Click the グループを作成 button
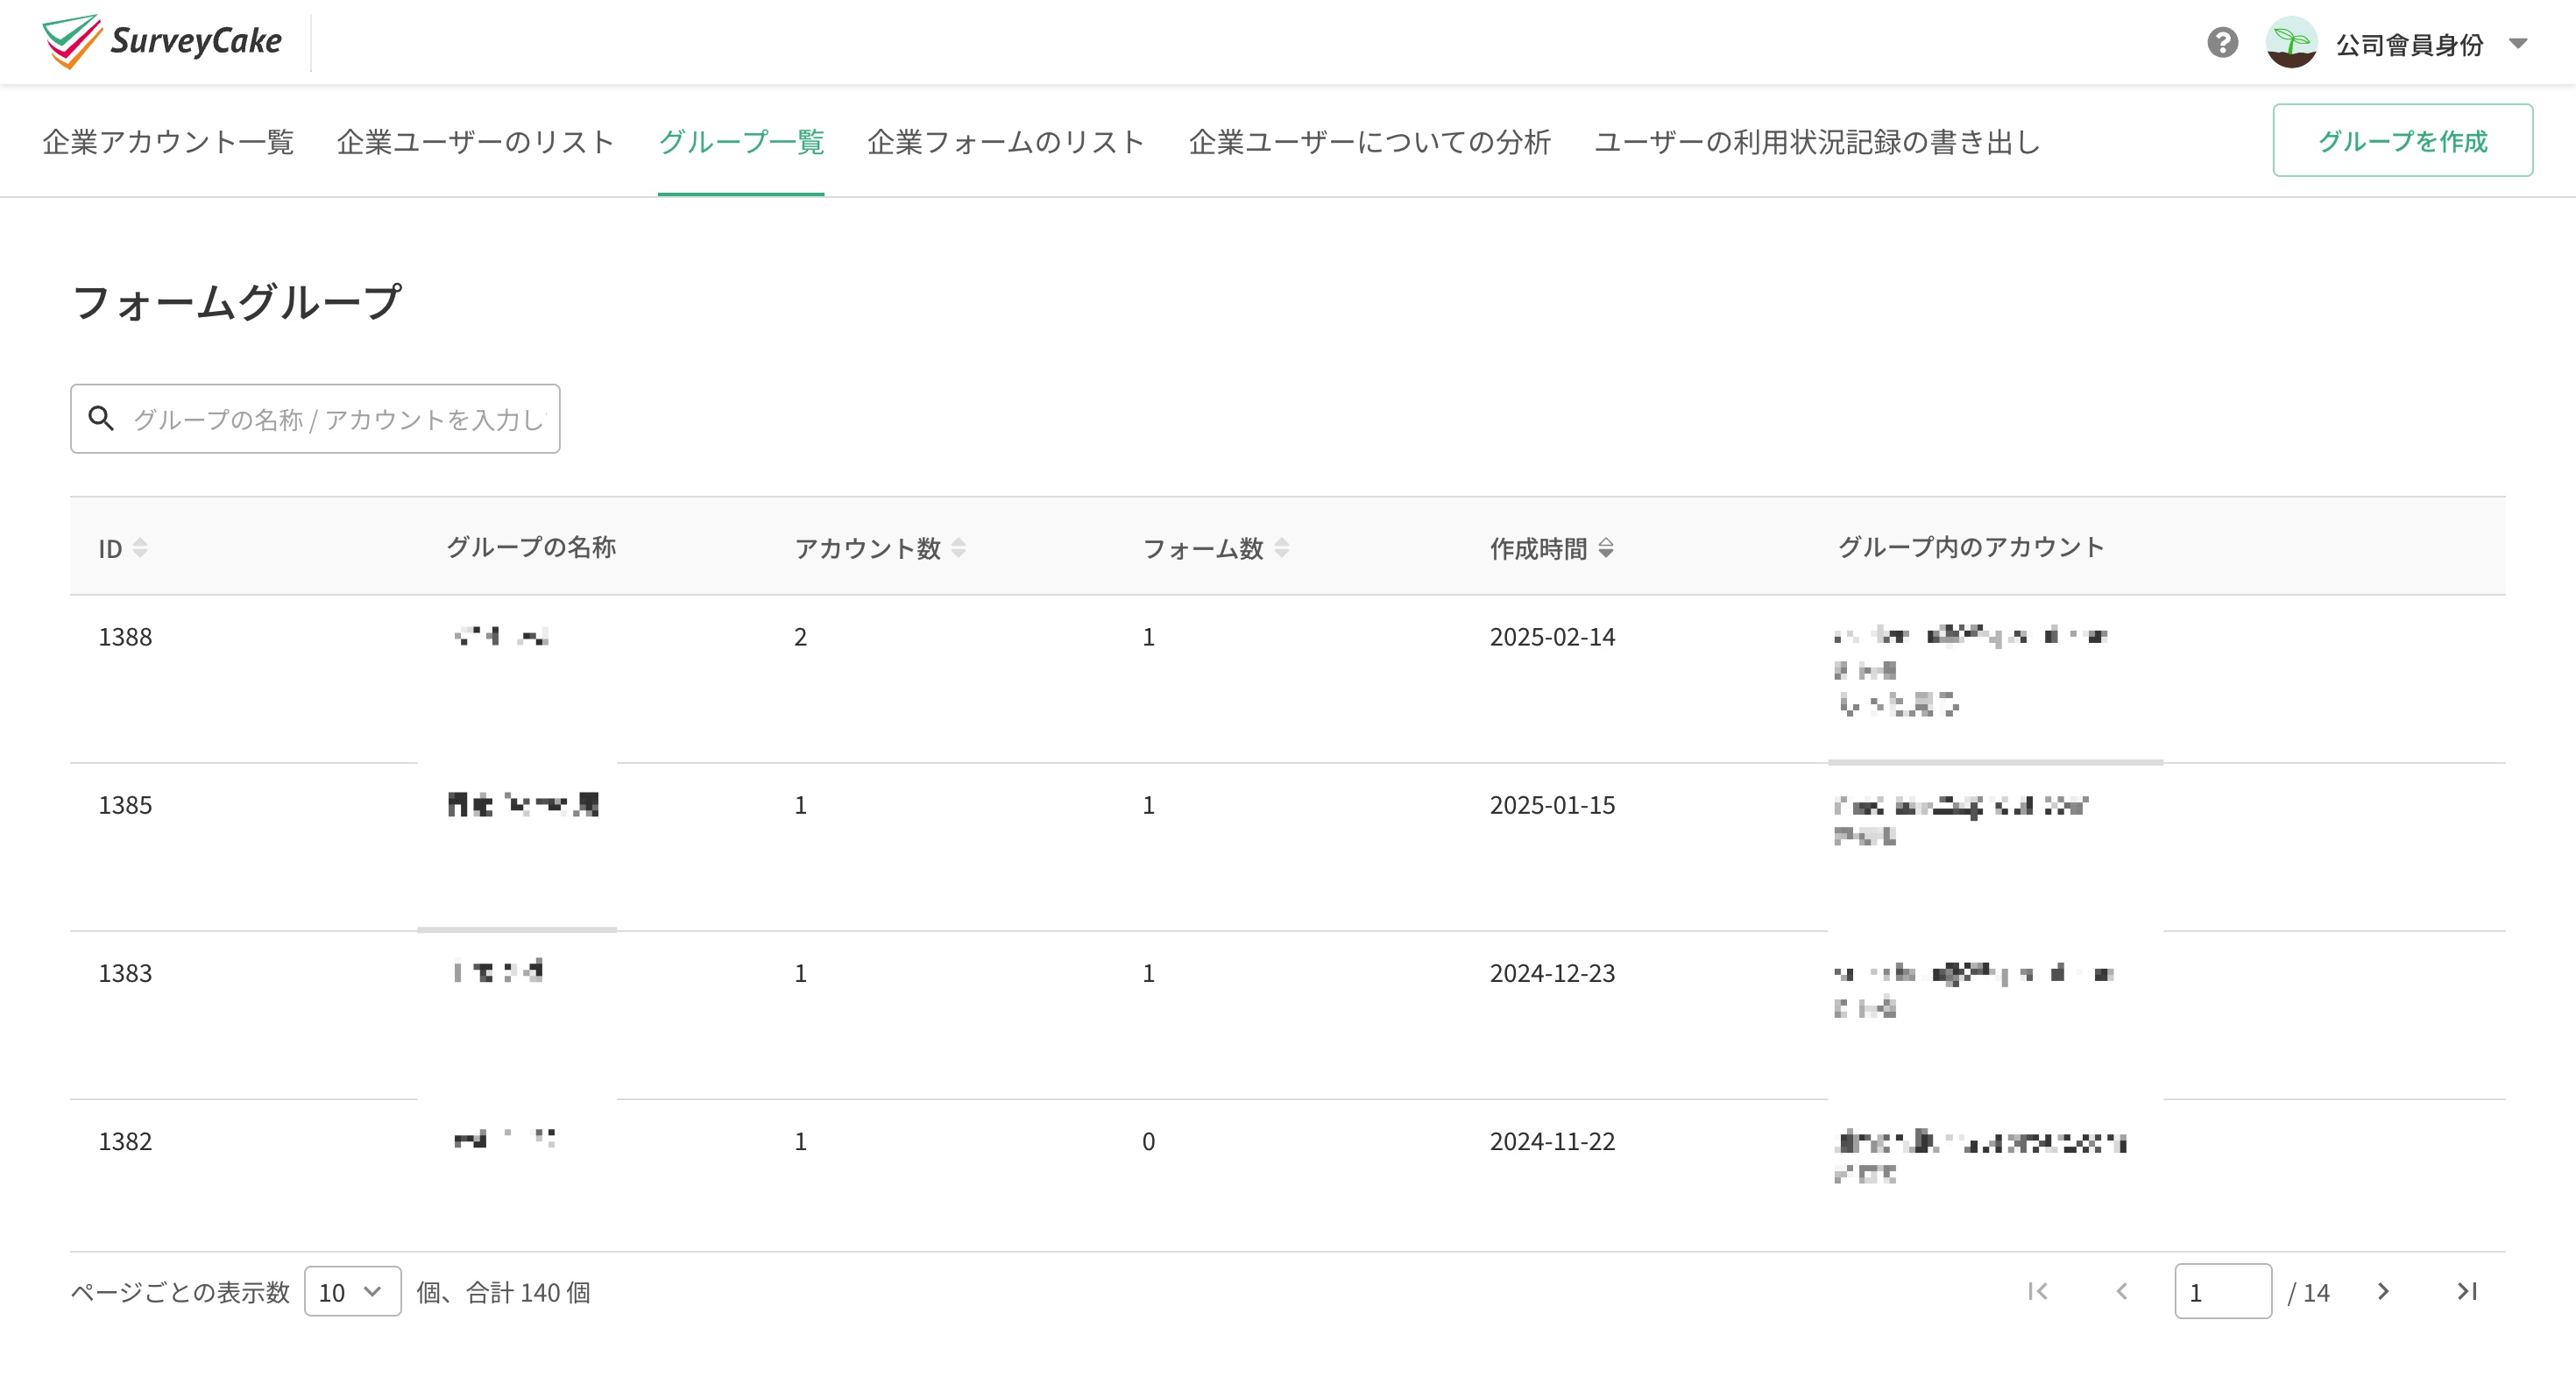The image size is (2576, 1398). point(2402,140)
